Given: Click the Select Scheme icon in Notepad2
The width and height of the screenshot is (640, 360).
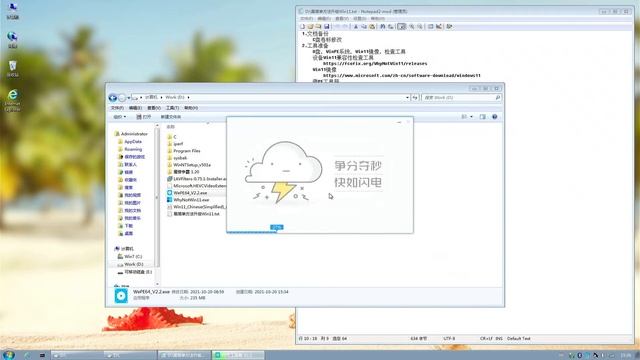Looking at the screenshot, I should [431, 27].
